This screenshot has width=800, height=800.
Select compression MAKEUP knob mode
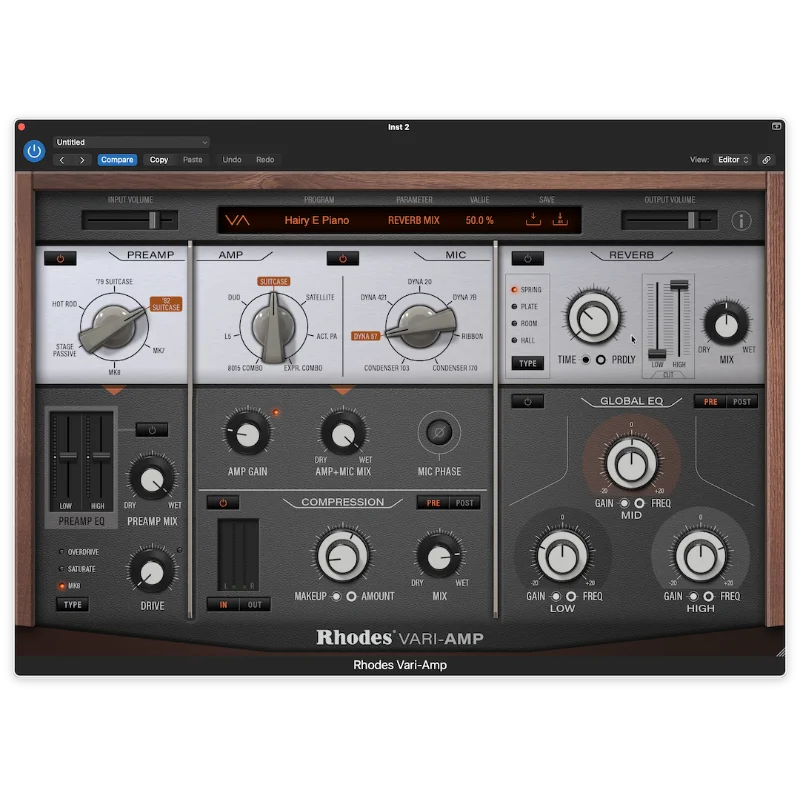(x=336, y=596)
